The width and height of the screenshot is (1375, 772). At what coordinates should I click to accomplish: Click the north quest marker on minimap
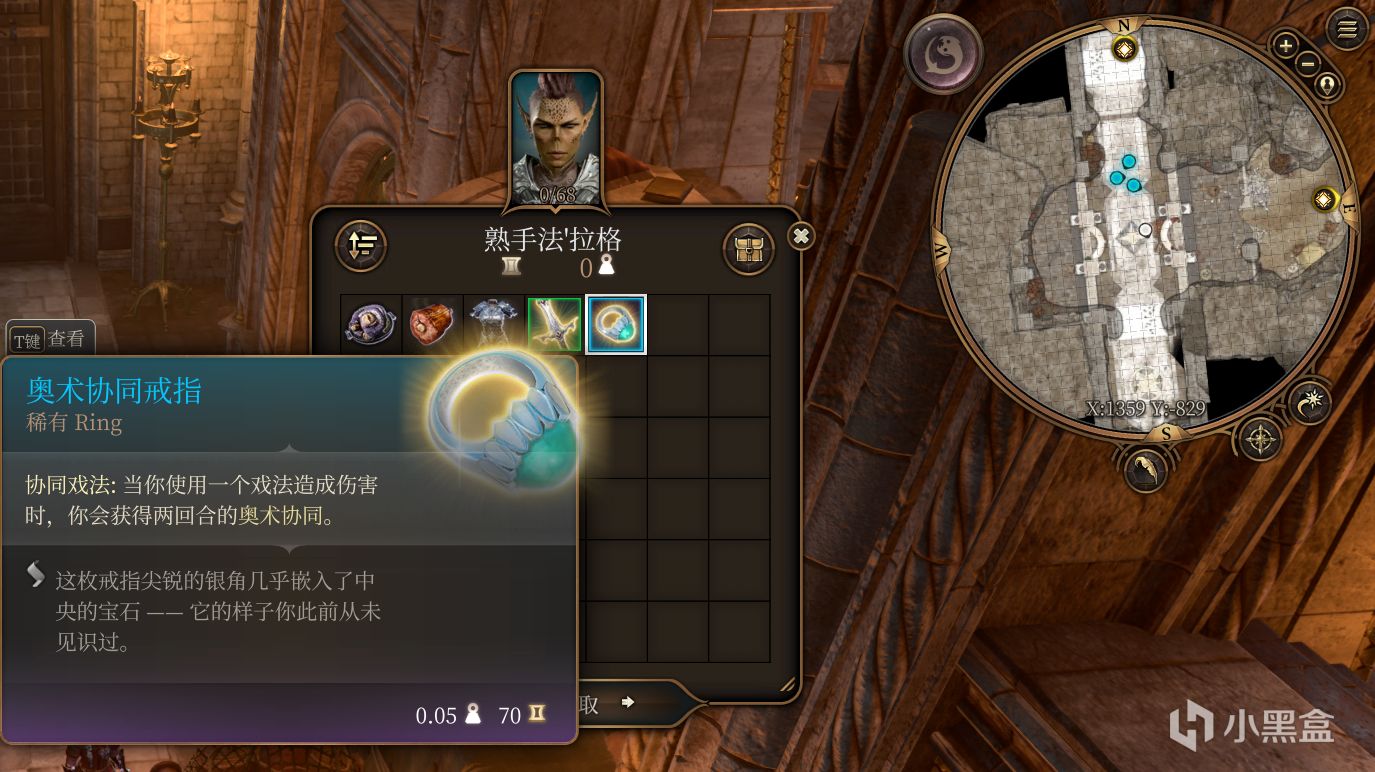tap(1125, 48)
